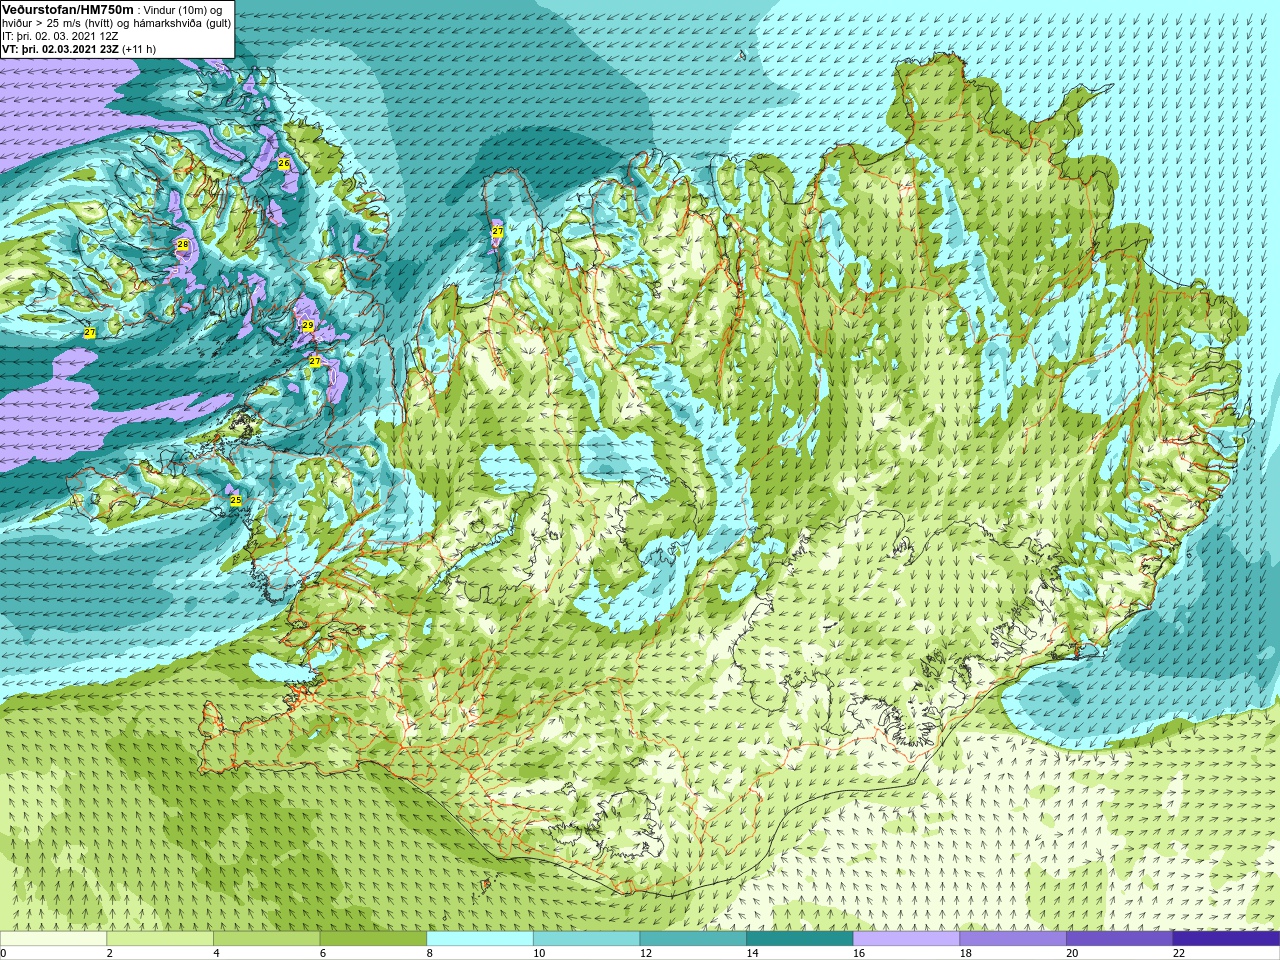Select the IT initial time 12Z line
Image resolution: width=1280 pixels, height=960 pixels.
click(x=60, y=36)
